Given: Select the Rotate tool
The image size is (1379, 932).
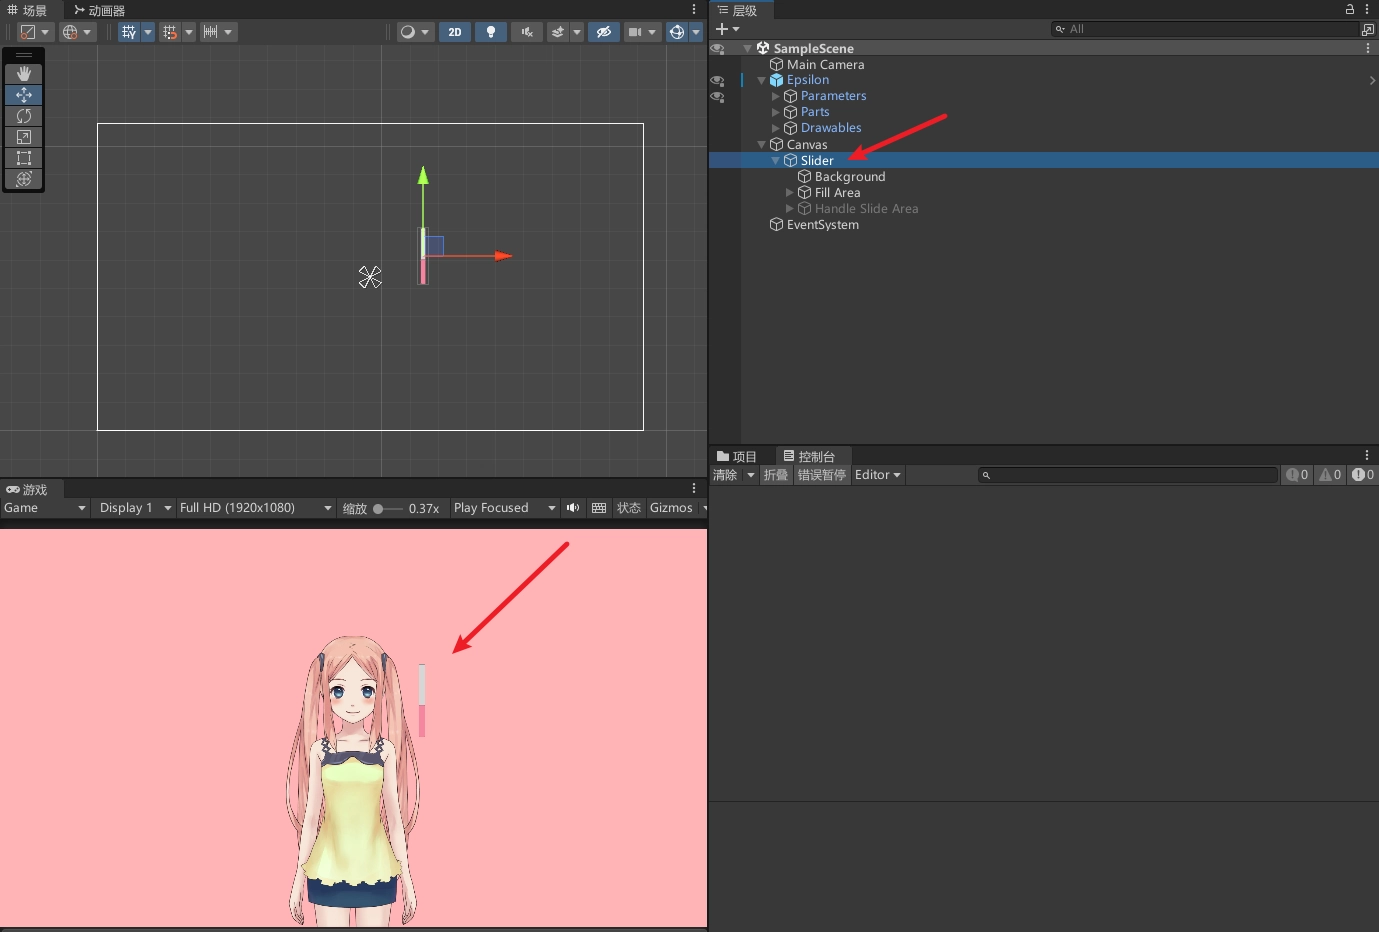Looking at the screenshot, I should click(x=24, y=116).
